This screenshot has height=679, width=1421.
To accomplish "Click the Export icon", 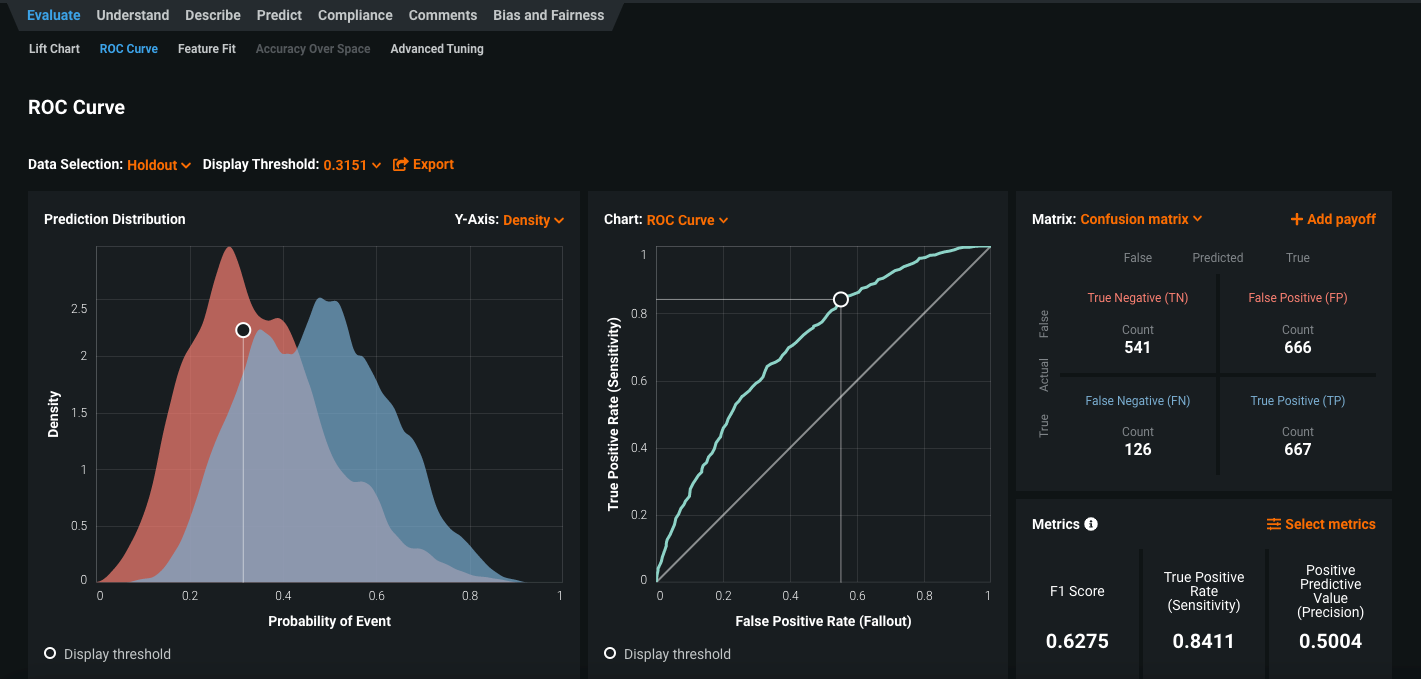I will coord(400,165).
